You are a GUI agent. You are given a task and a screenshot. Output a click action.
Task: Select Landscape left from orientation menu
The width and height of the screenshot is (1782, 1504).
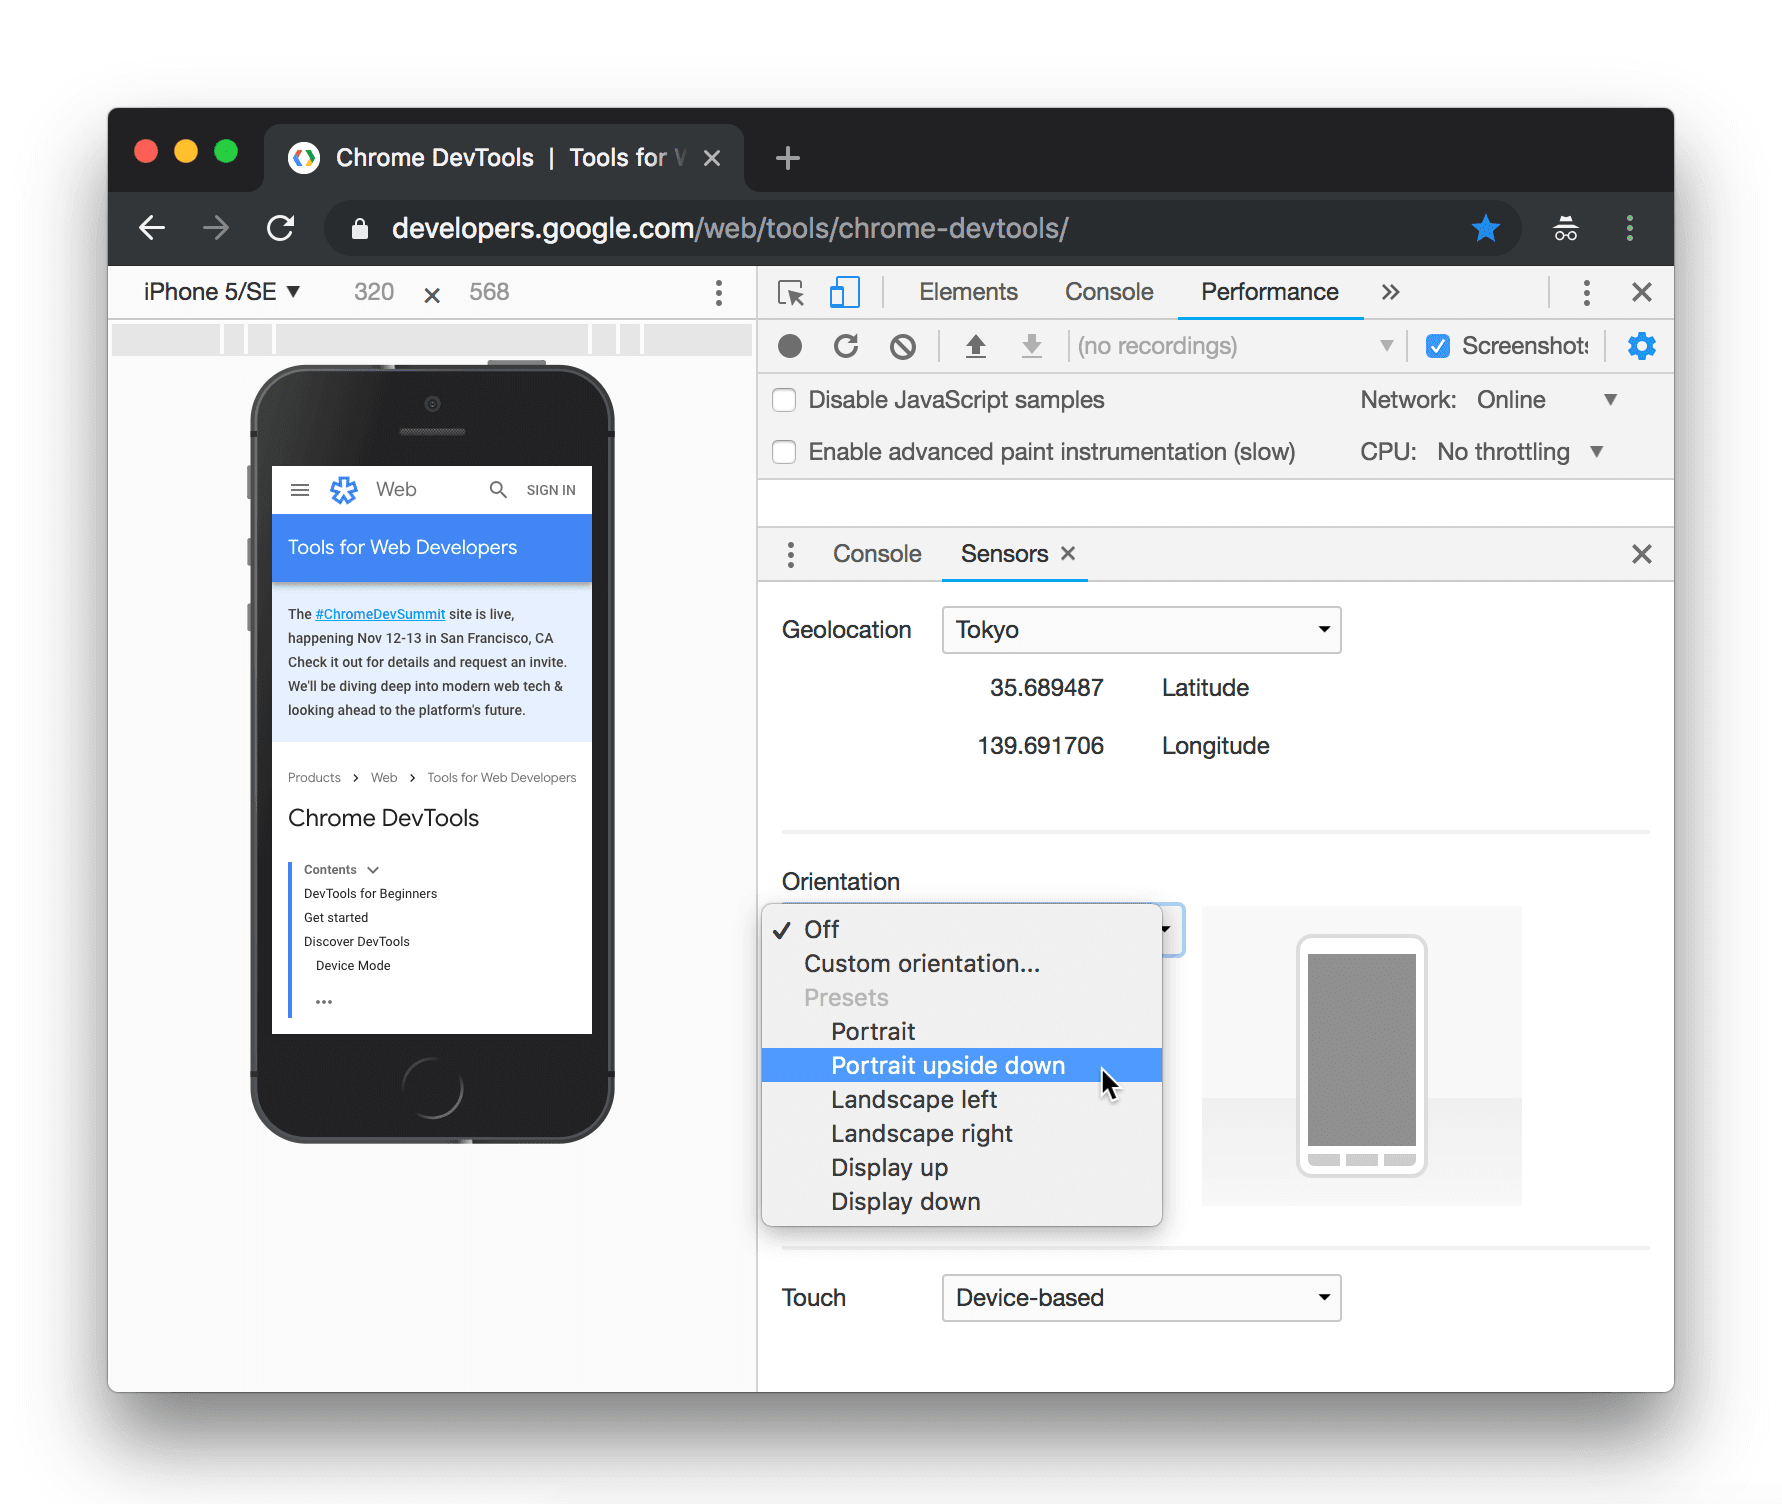(913, 1099)
